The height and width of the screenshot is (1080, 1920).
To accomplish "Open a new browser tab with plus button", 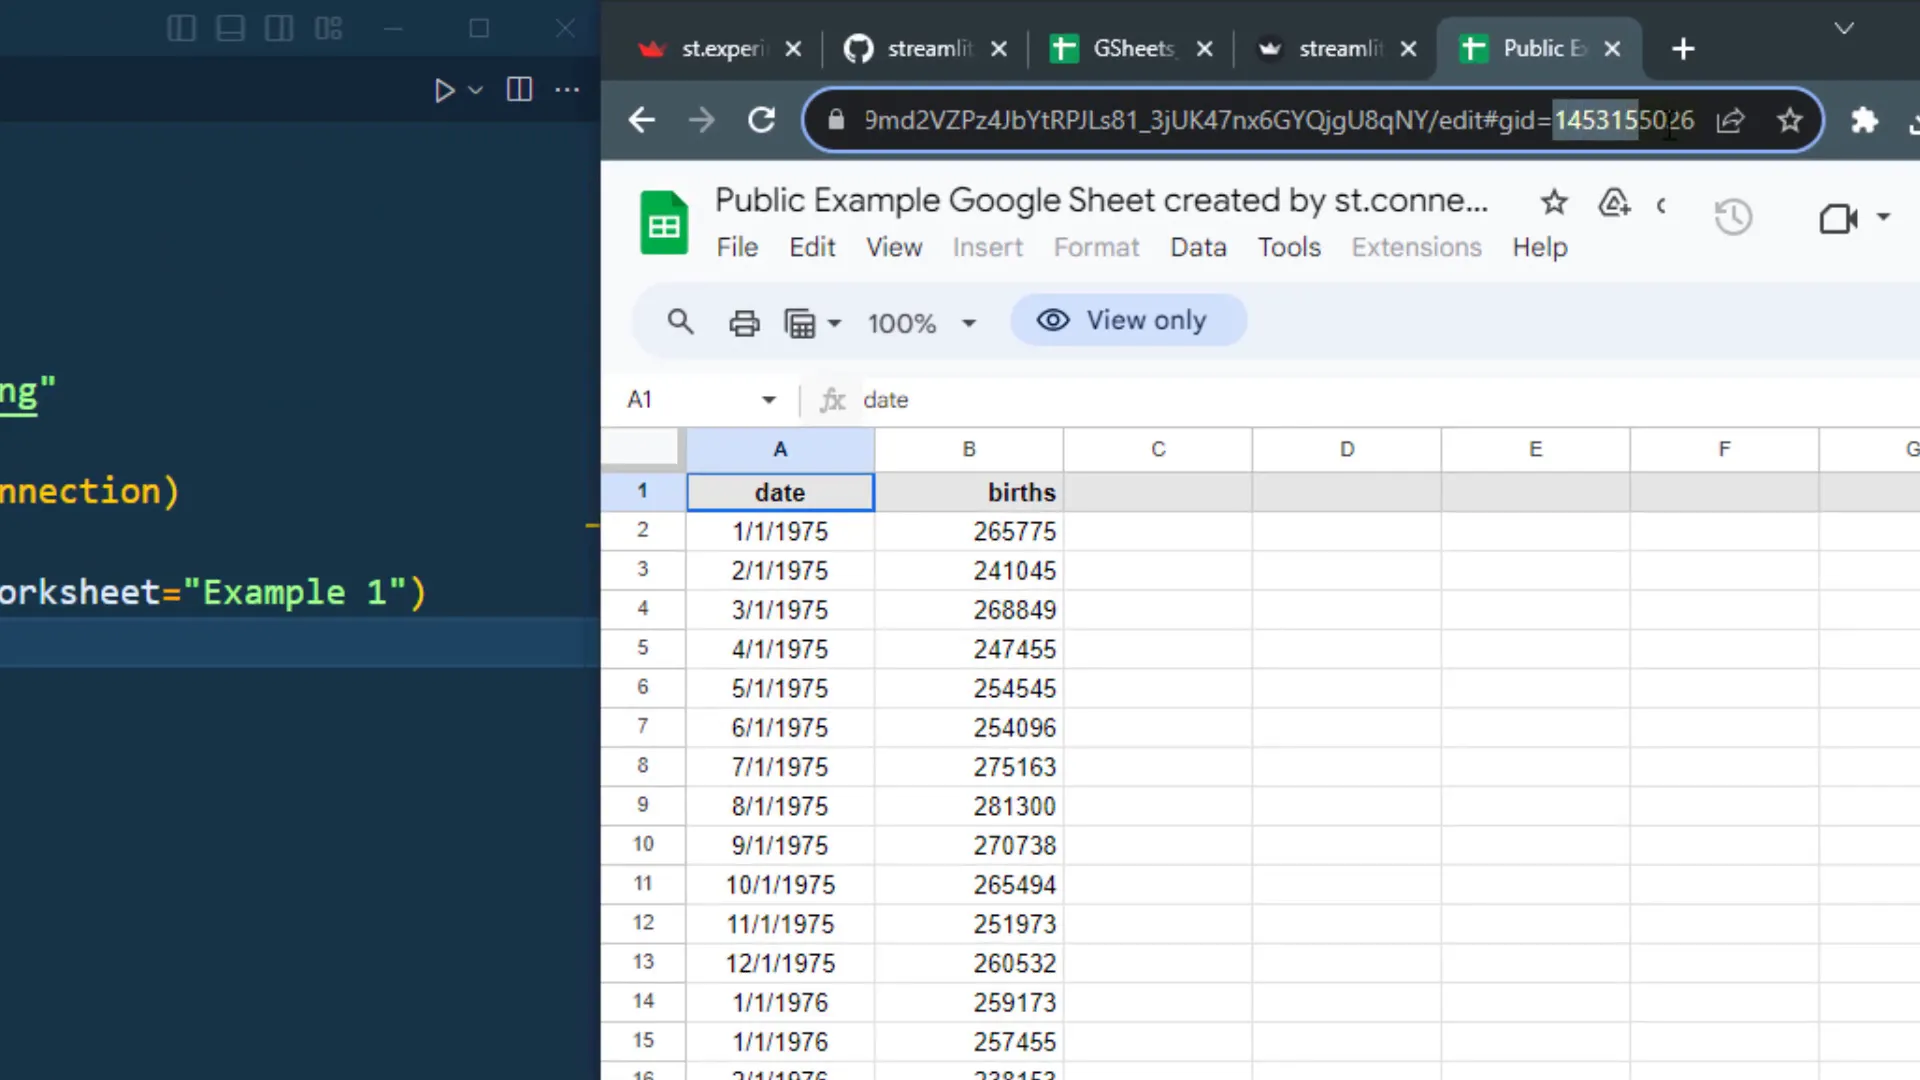I will point(1683,48).
